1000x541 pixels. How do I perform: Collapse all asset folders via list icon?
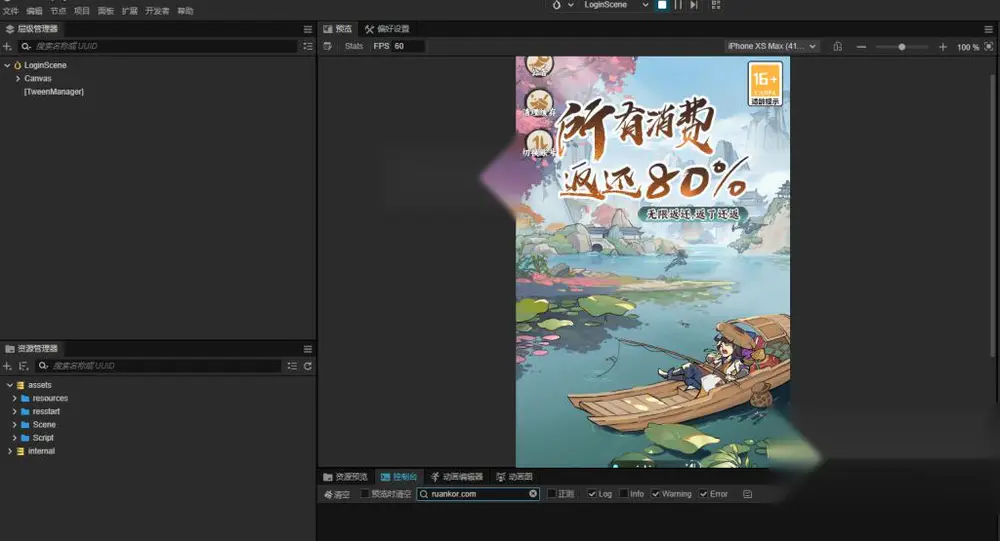click(292, 366)
